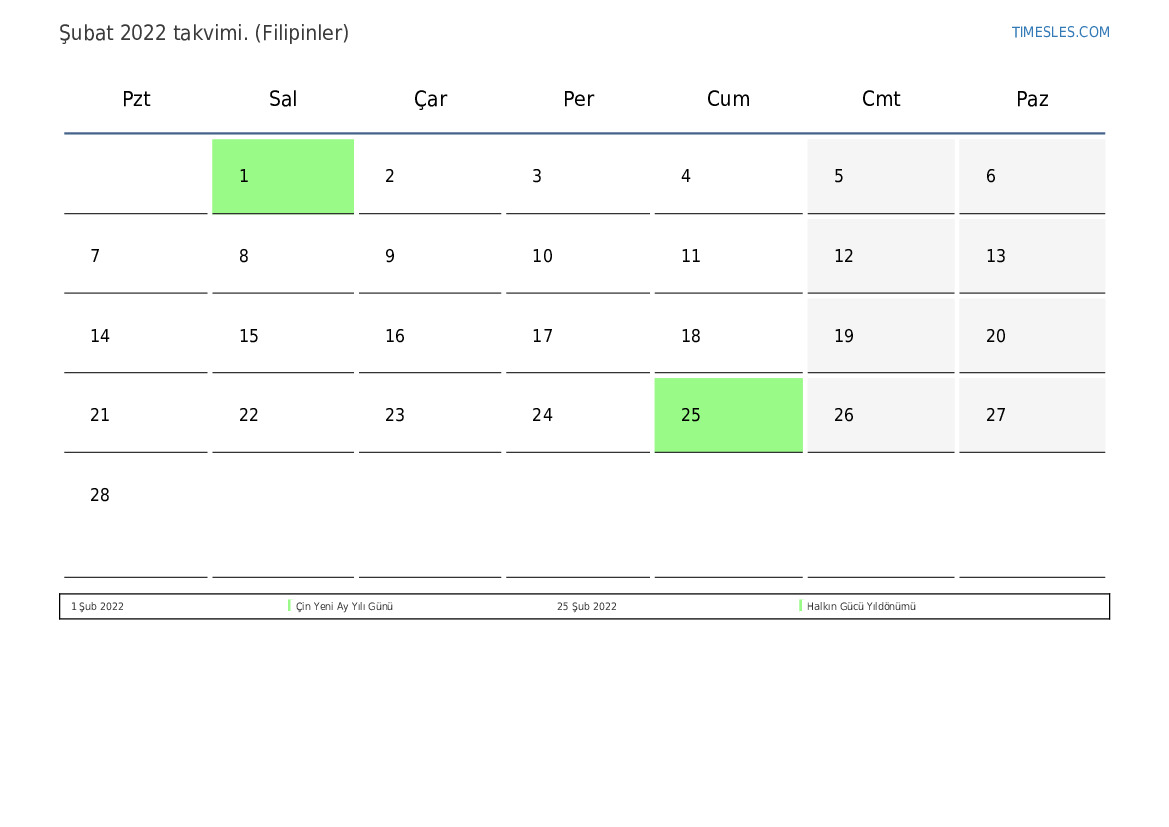Select February 1 highlighted holiday cell
This screenshot has height=827, width=1169.
283,176
